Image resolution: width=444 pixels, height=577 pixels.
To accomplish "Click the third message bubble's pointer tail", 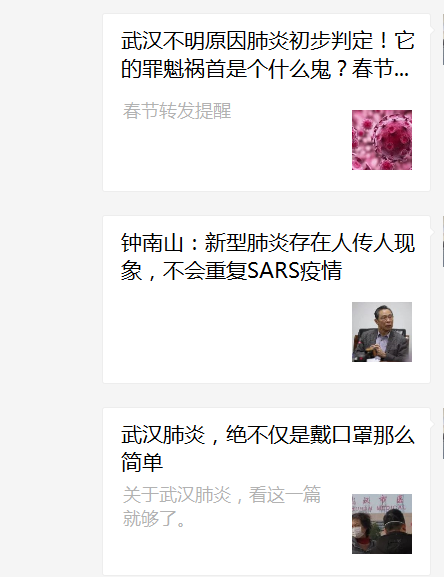I will pos(432,424).
